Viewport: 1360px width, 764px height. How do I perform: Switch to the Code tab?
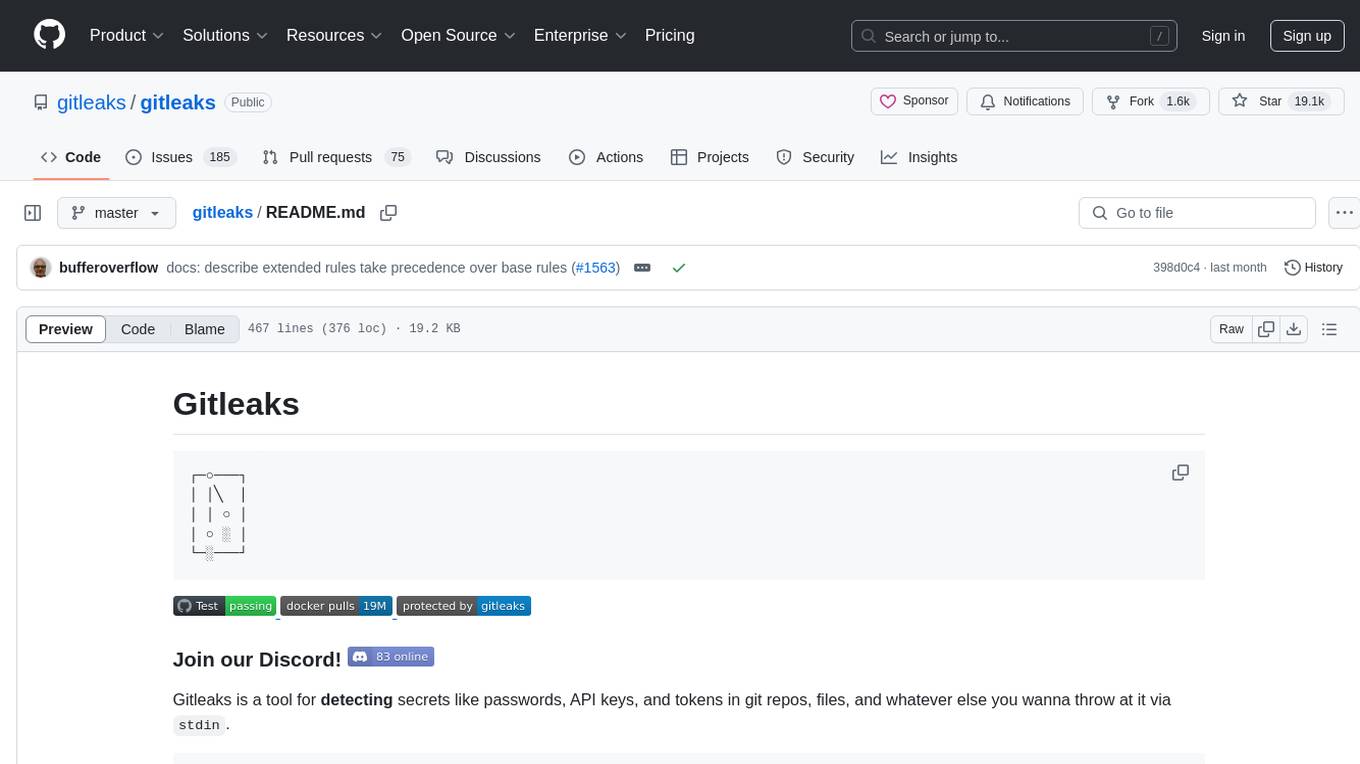71,157
